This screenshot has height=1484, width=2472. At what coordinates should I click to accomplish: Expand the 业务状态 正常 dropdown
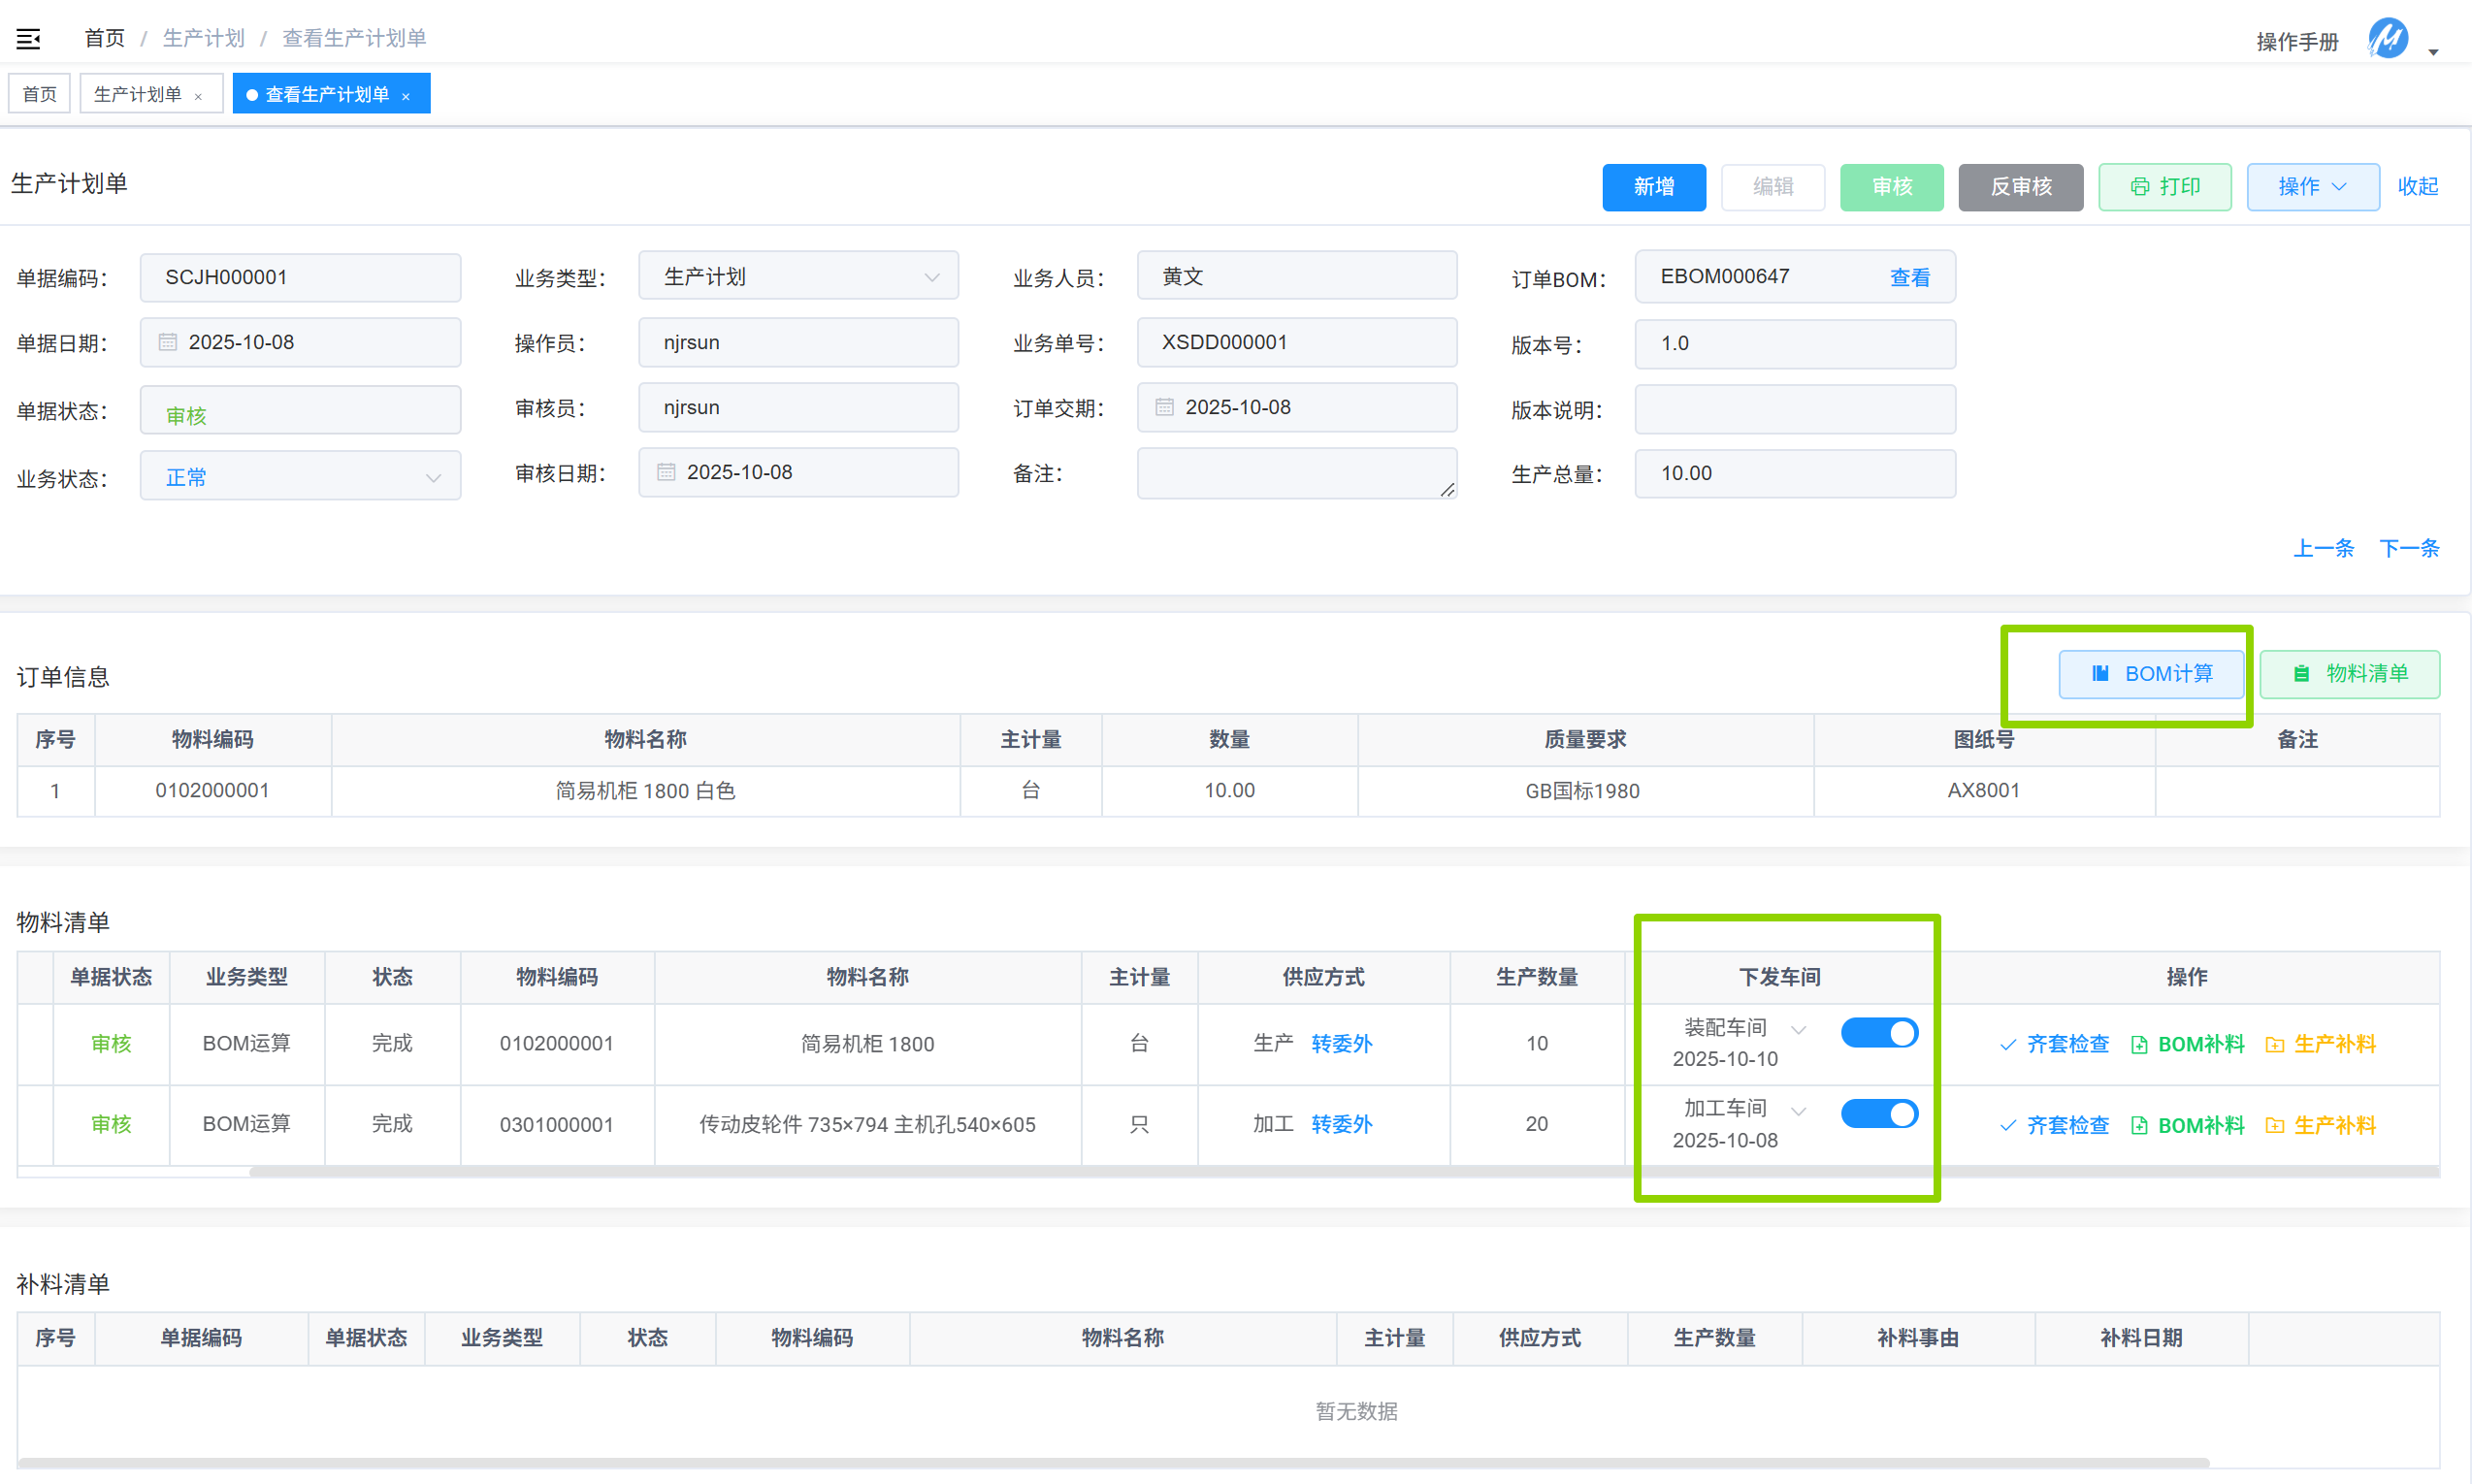300,477
